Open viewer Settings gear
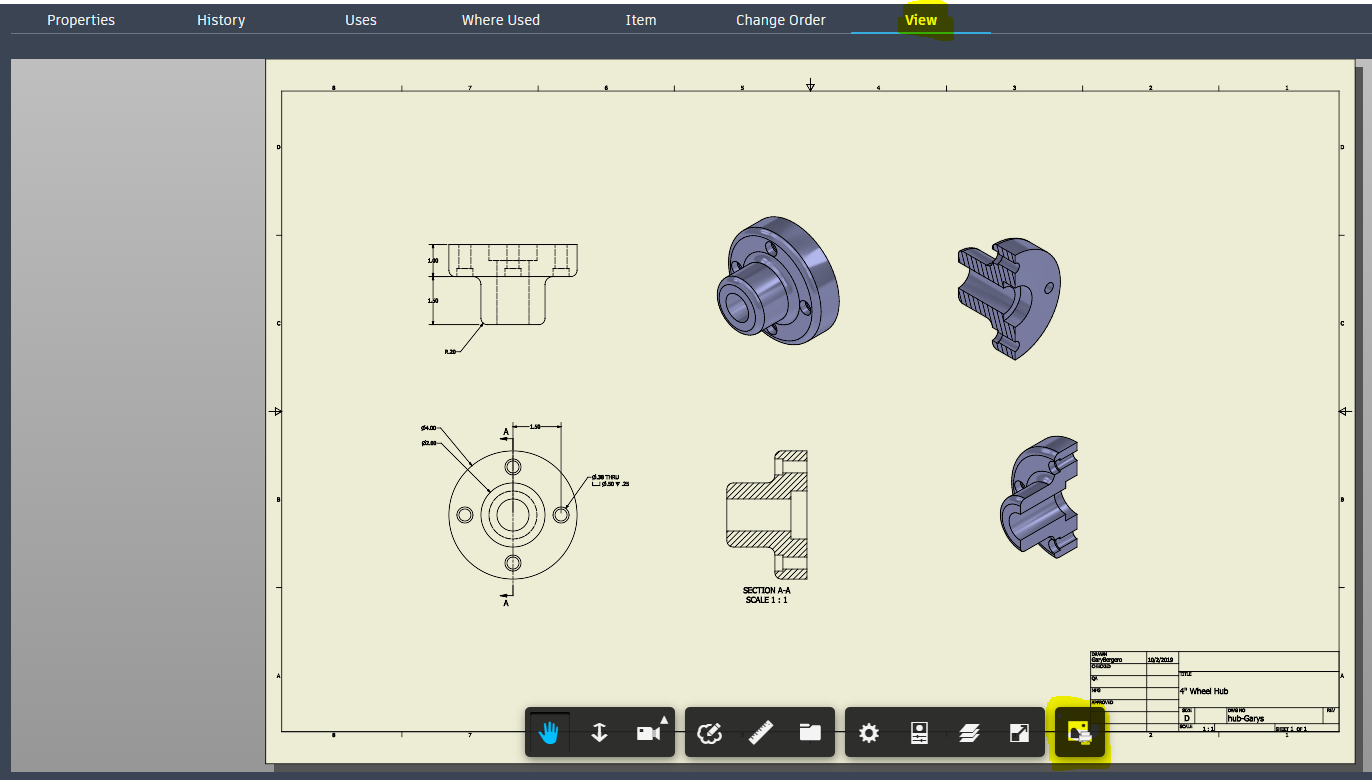The width and height of the screenshot is (1372, 780). click(x=869, y=733)
